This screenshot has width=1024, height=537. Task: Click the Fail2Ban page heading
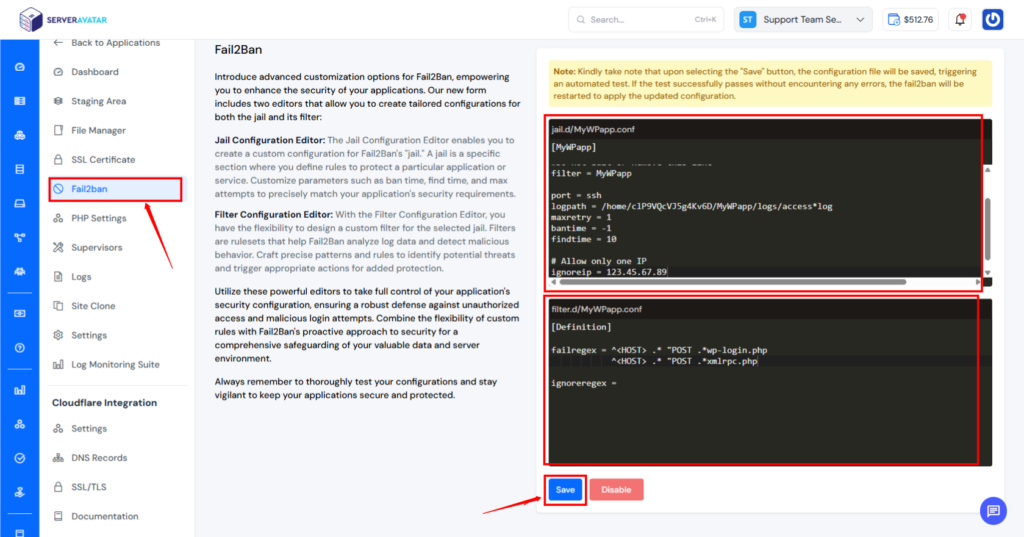point(238,50)
